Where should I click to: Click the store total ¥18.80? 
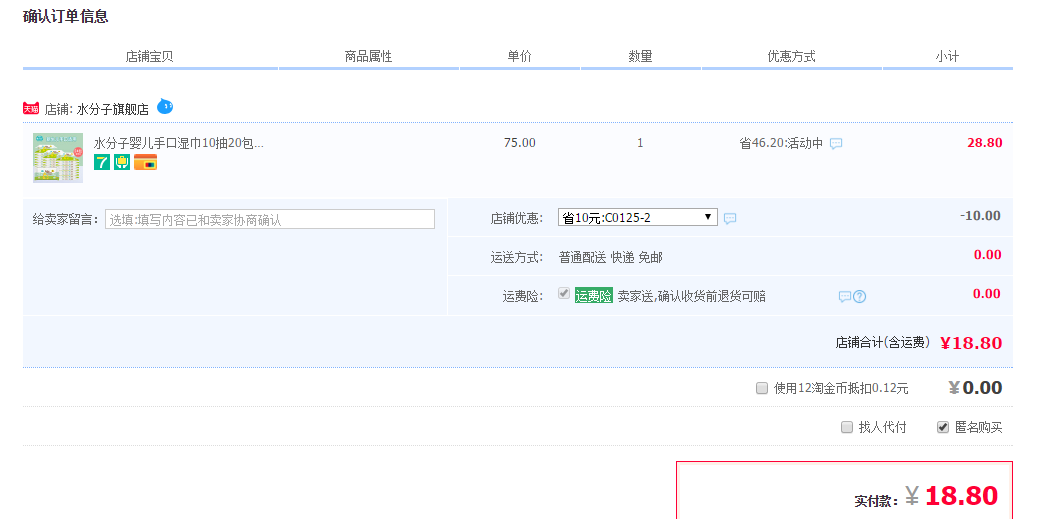[971, 342]
